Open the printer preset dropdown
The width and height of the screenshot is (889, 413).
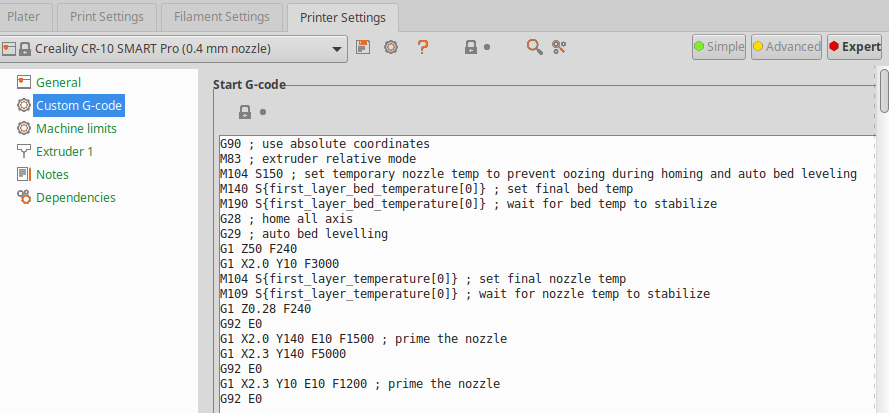tap(339, 47)
